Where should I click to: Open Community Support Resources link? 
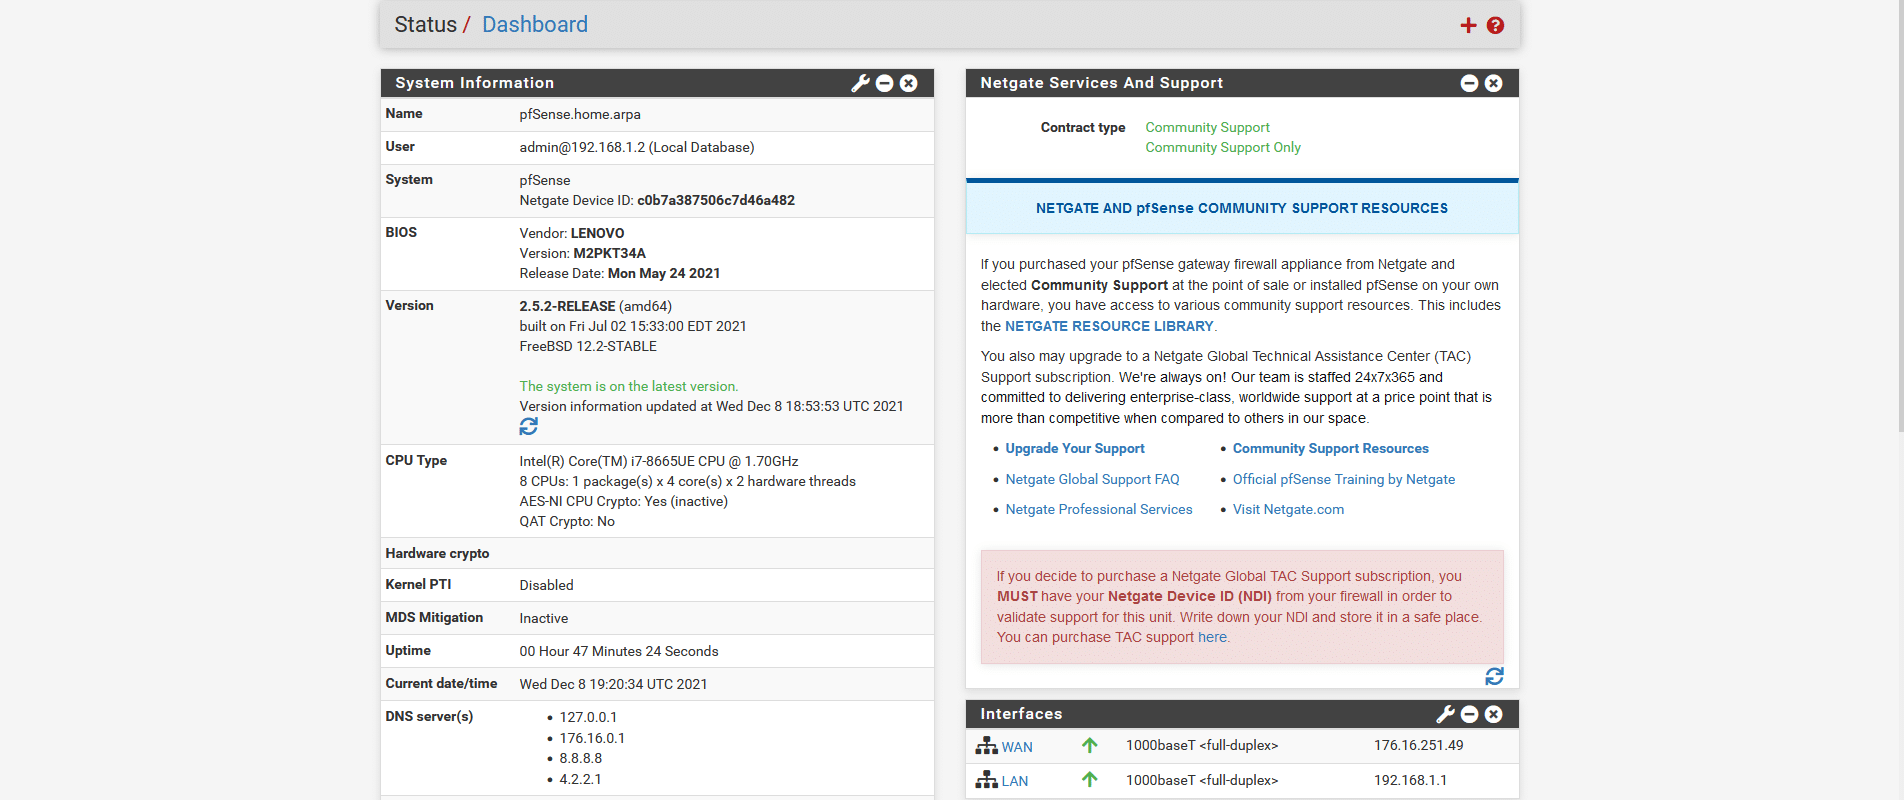(1331, 449)
